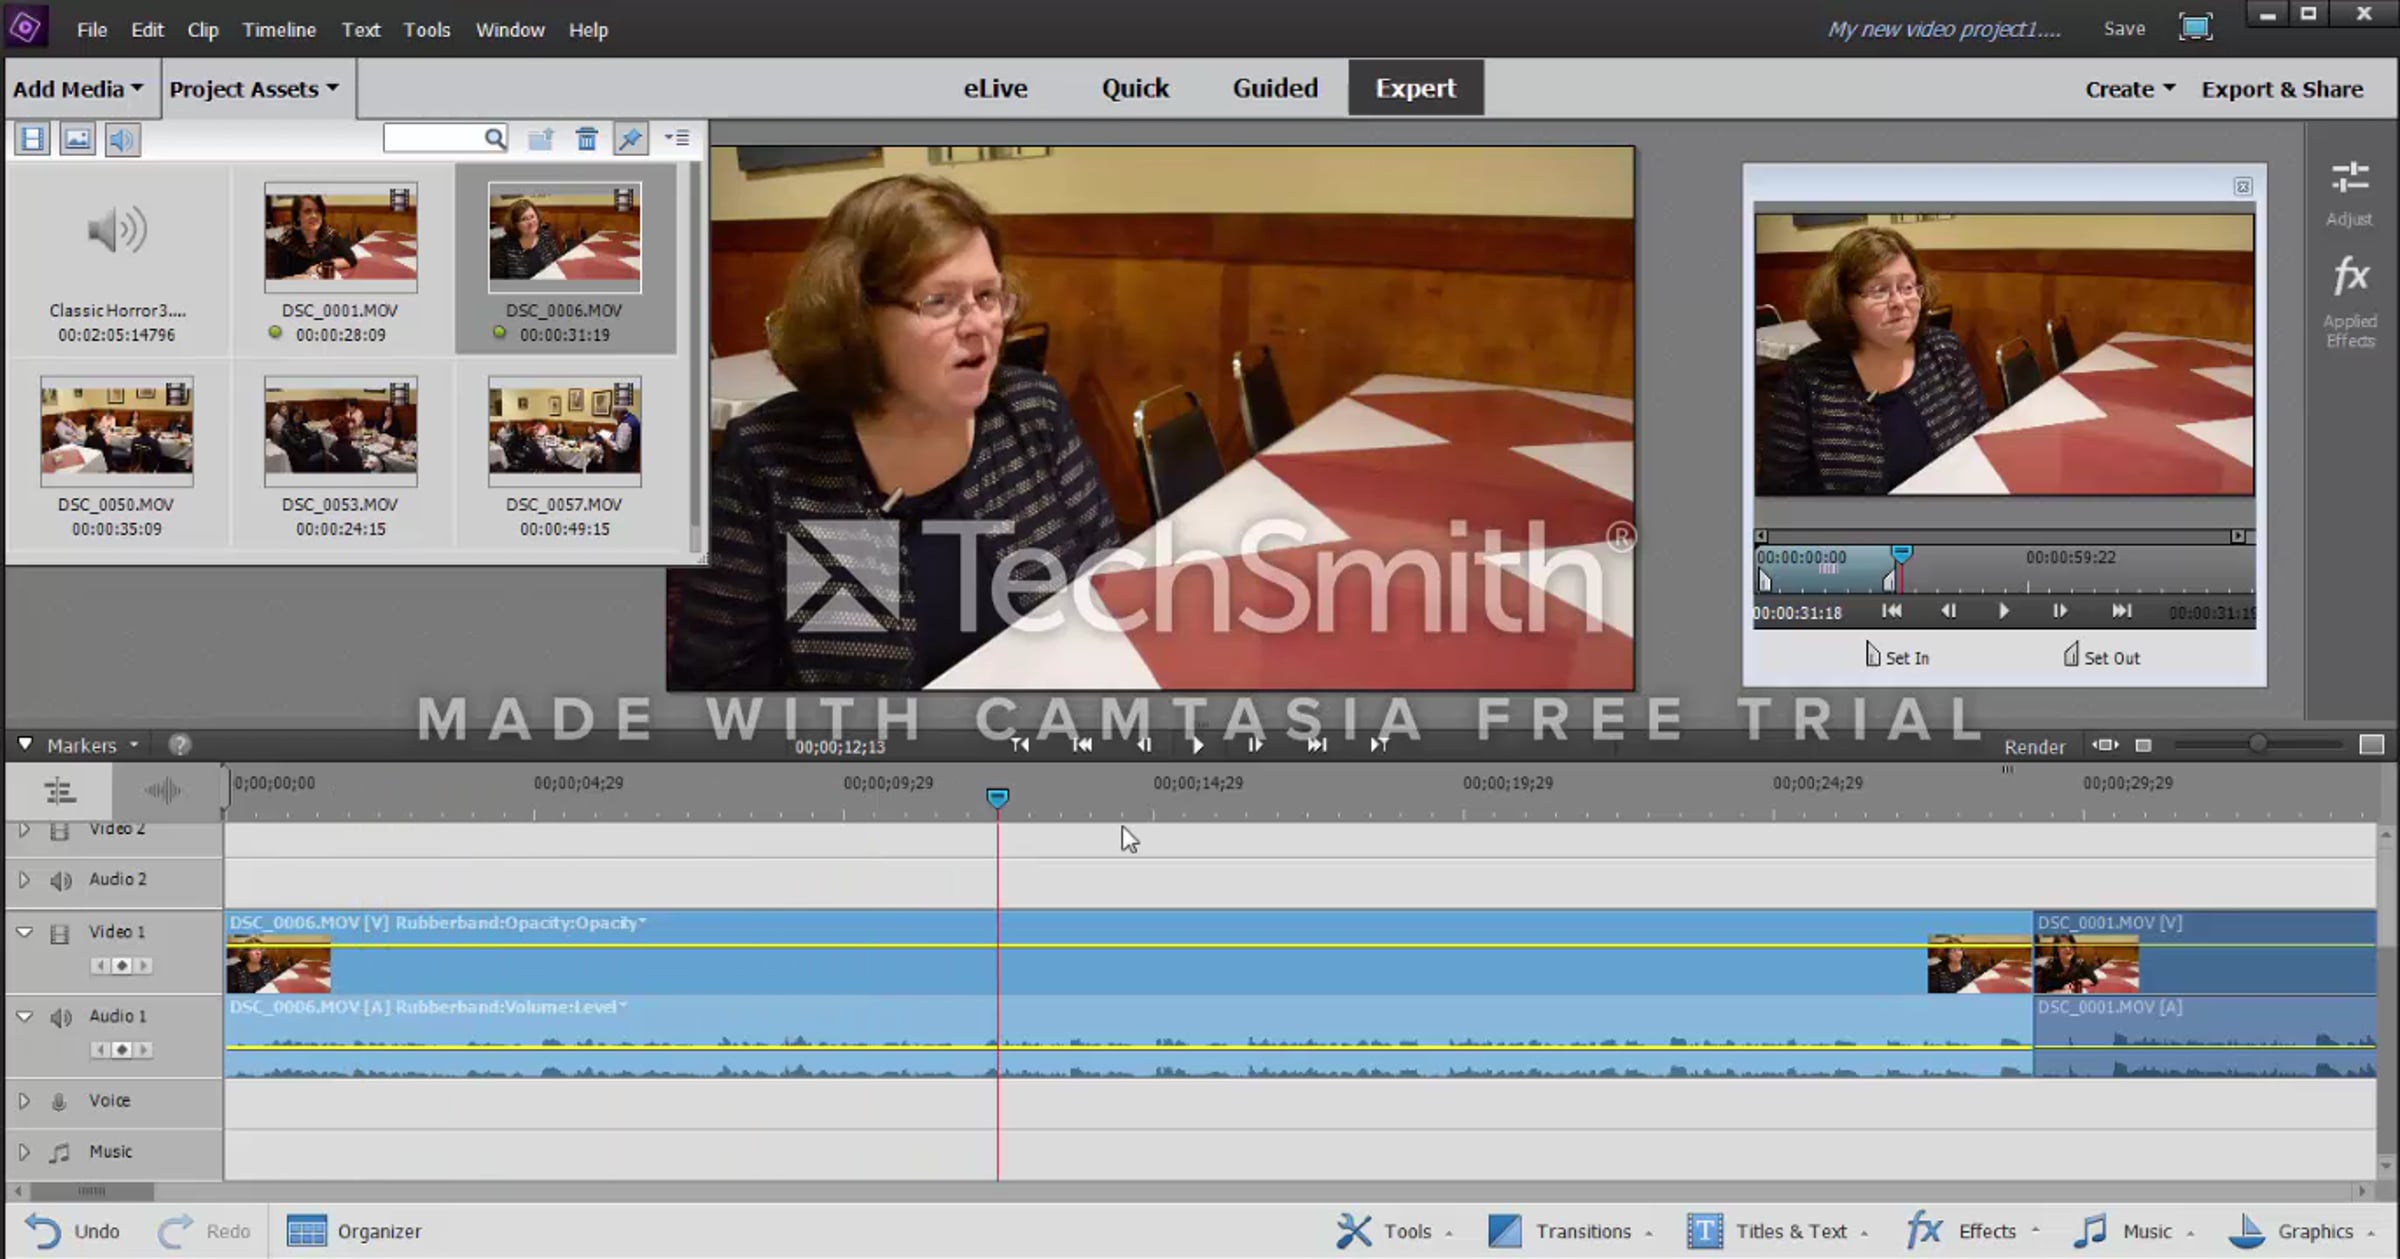Open the Applied Effects panel
Screen dimensions: 2400x1259
pyautogui.click(x=2349, y=302)
